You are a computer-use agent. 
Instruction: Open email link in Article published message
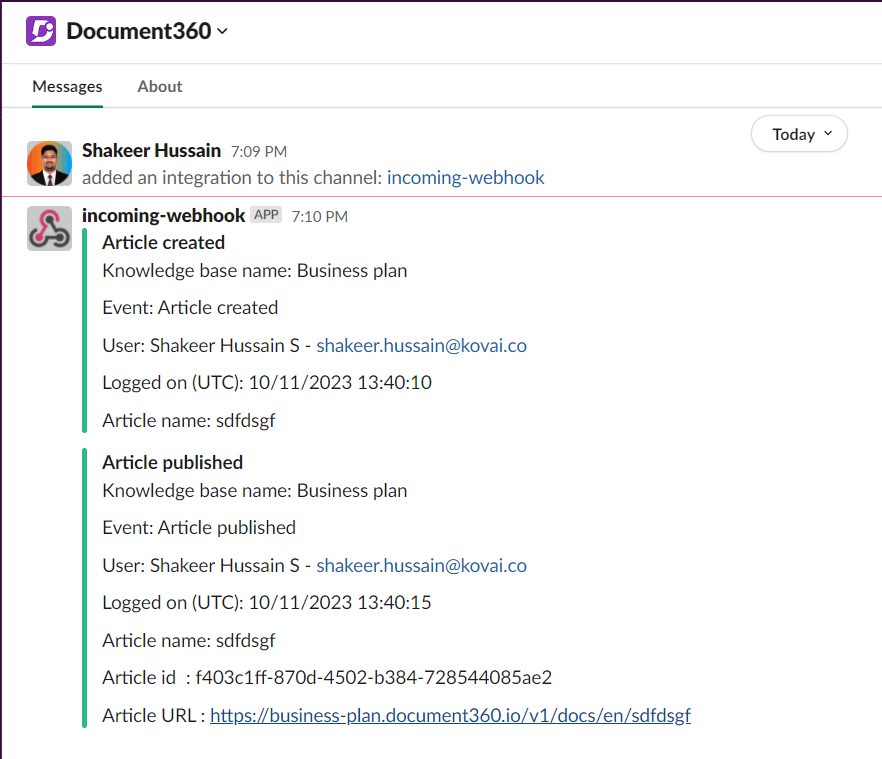pos(421,566)
